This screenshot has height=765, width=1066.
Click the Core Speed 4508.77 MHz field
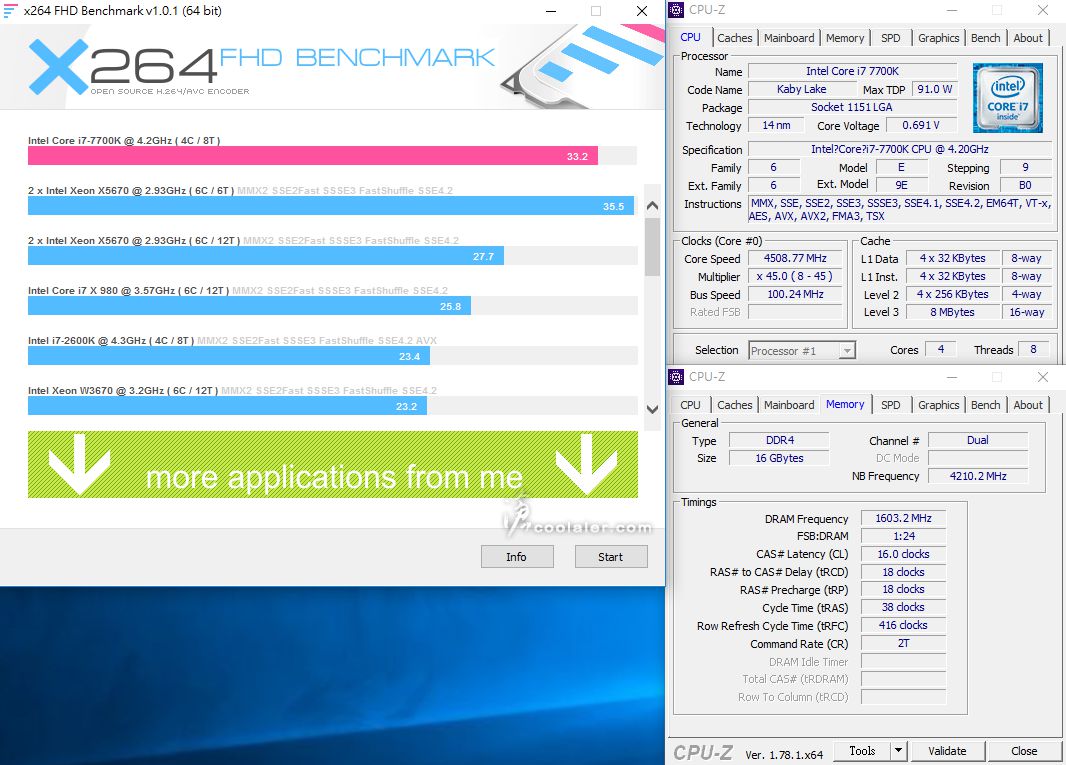(x=795, y=258)
